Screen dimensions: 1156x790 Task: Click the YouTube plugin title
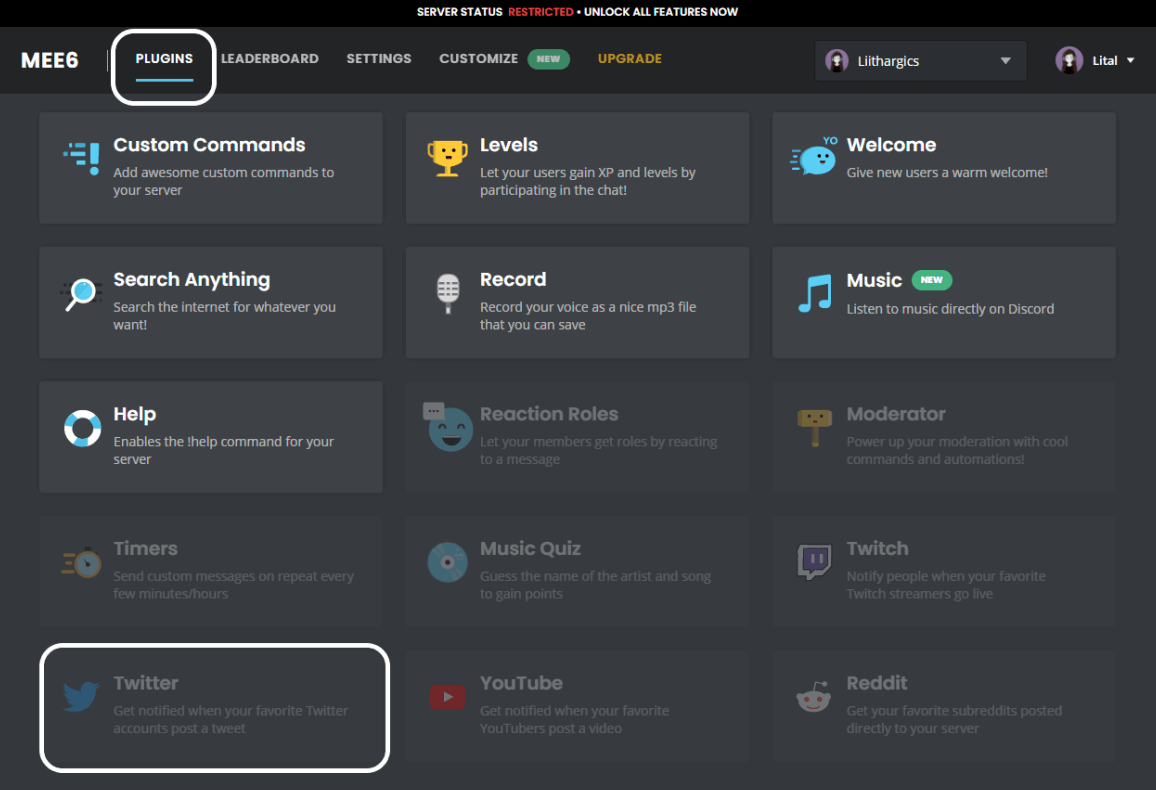pyautogui.click(x=521, y=683)
